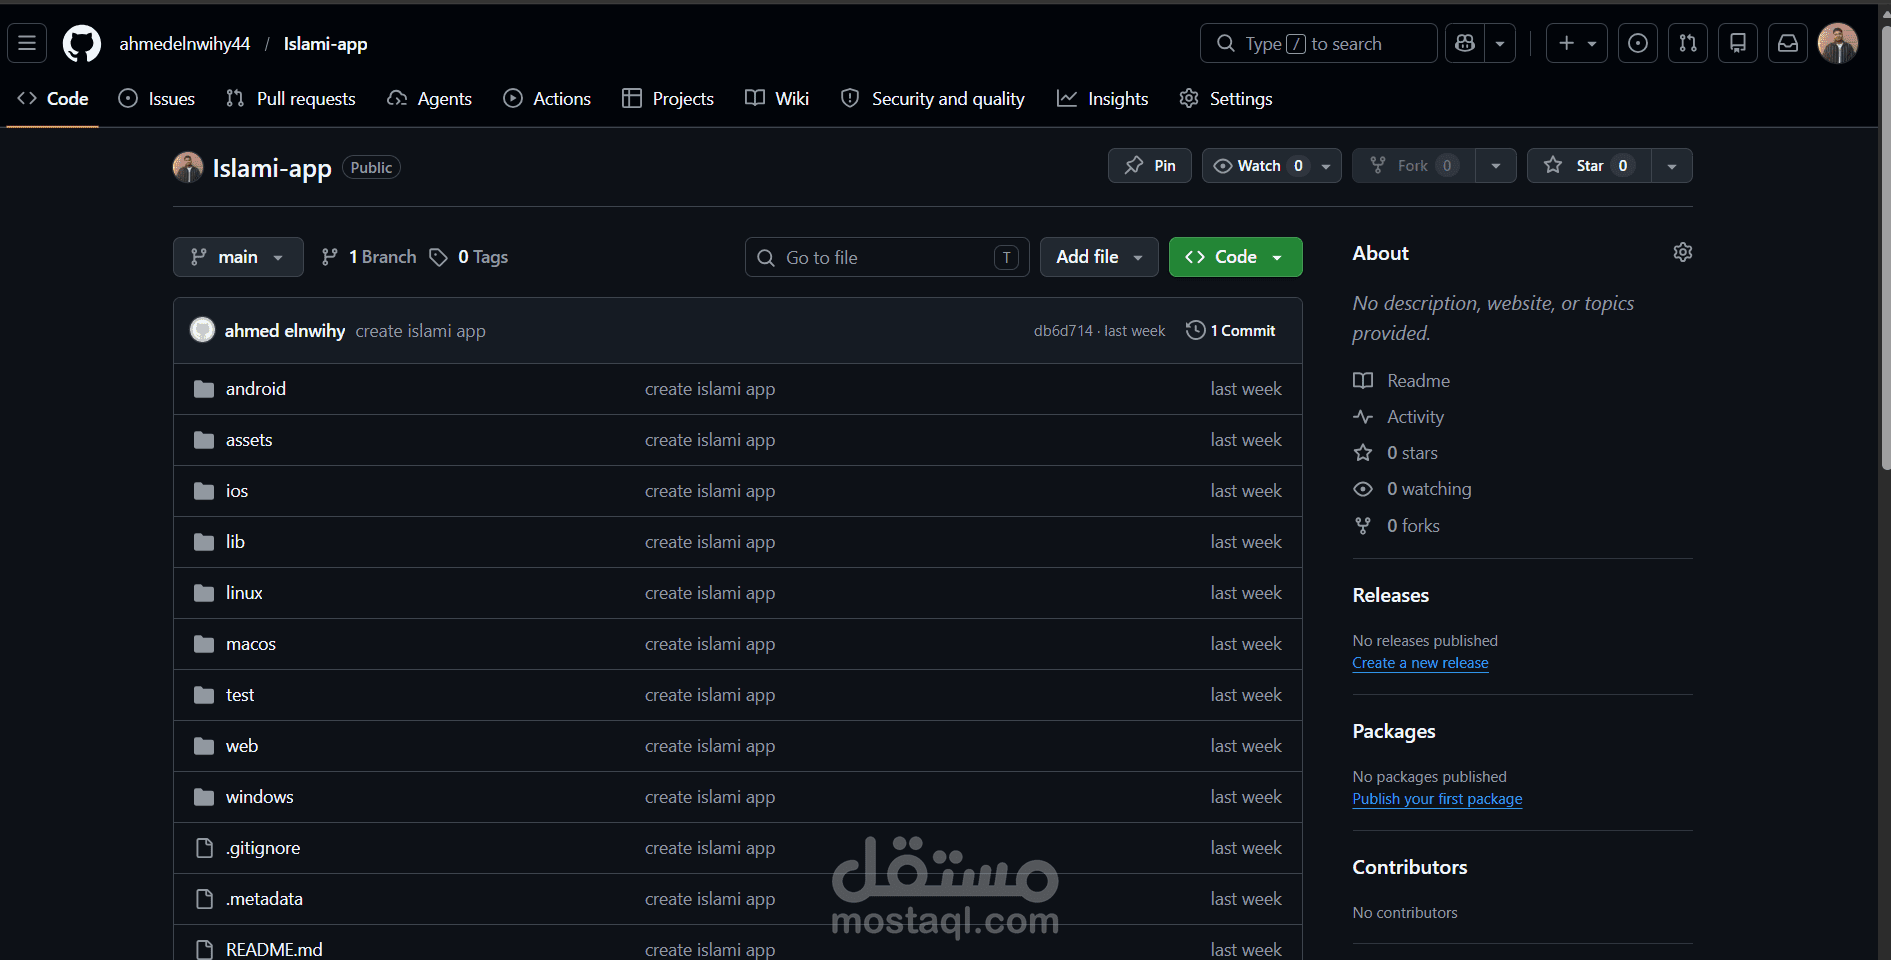Open the Agents tab
This screenshot has width=1891, height=960.
point(430,99)
